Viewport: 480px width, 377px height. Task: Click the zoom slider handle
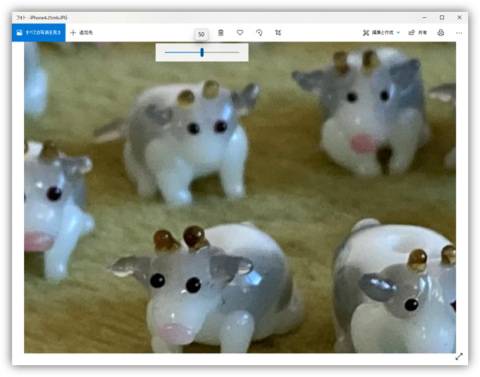[202, 52]
